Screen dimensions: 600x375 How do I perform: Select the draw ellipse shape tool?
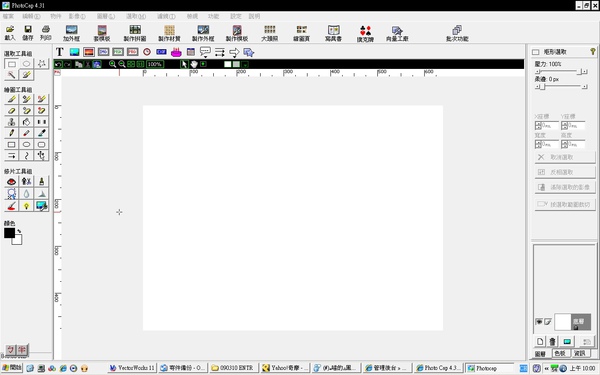(x=26, y=144)
